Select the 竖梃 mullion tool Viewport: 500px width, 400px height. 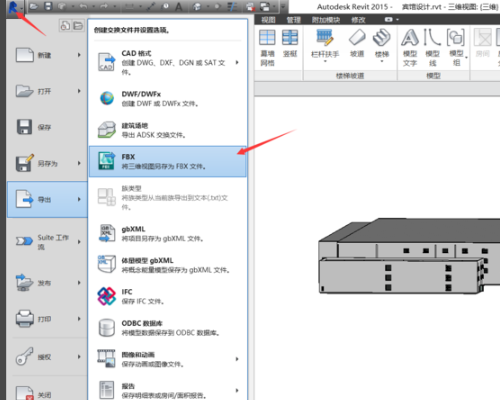290,44
